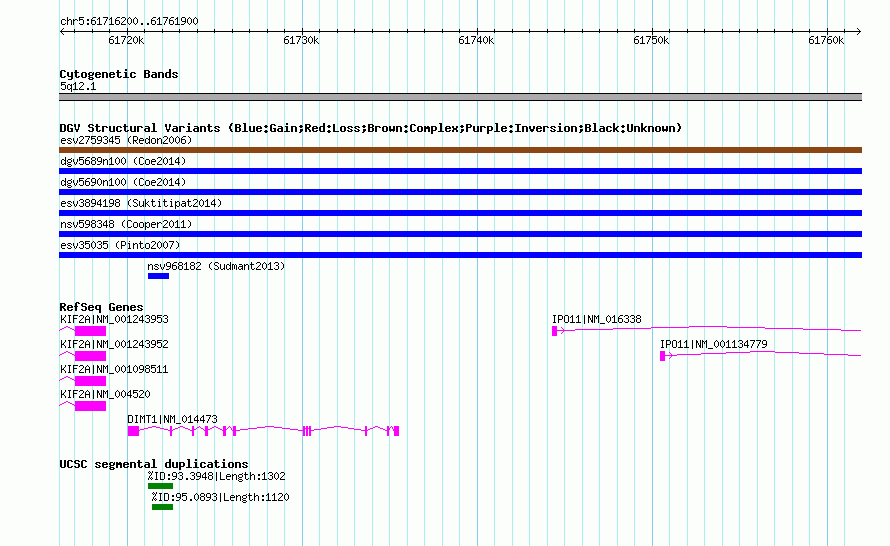Open DIMT1|NM_014473 gene label

pos(173,419)
